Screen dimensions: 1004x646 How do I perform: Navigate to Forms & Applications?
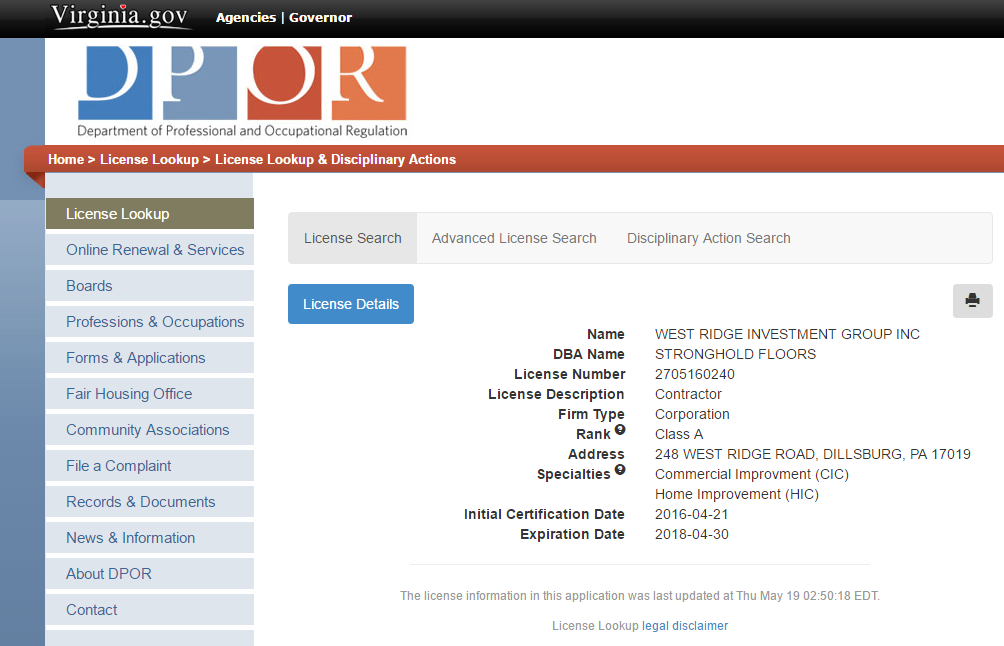coord(135,358)
